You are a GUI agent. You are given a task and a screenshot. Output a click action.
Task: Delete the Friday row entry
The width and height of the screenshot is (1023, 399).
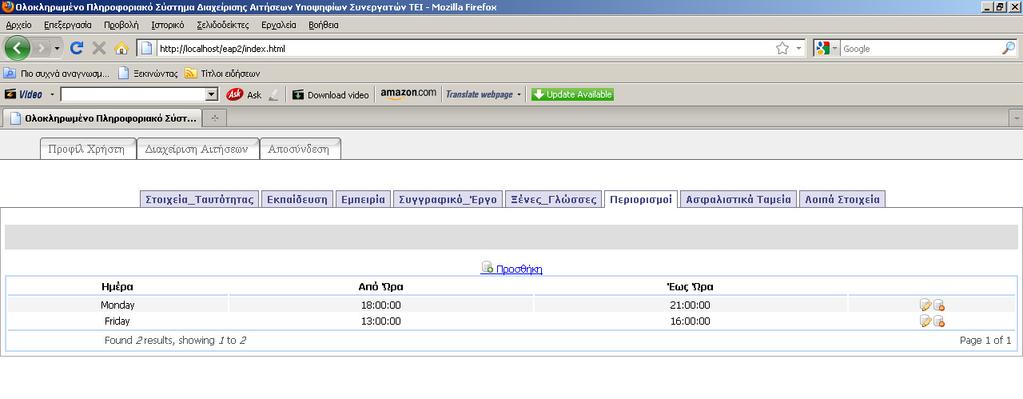tap(939, 321)
